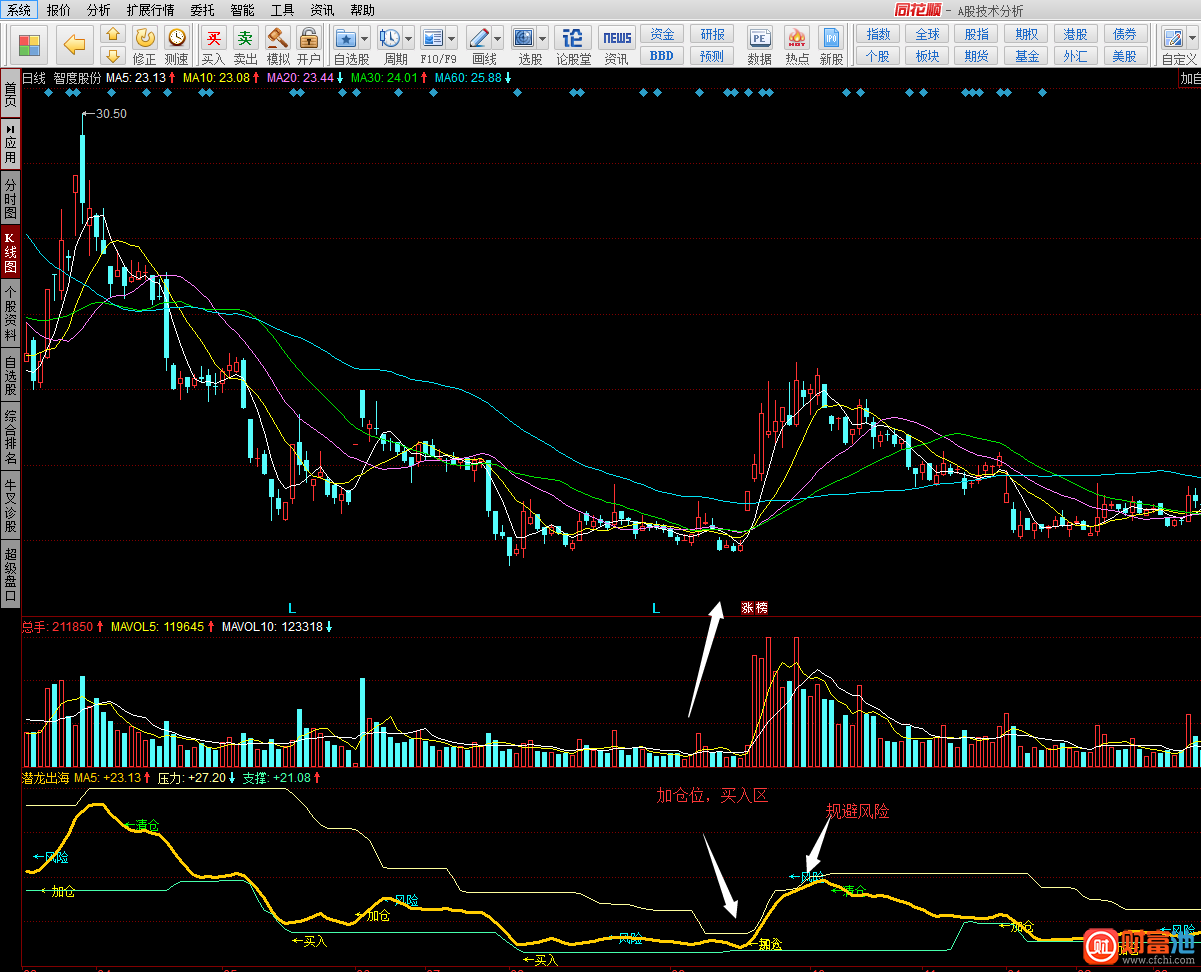Switch to the 首页 sidebar tab
The width and height of the screenshot is (1201, 972).
(10, 95)
